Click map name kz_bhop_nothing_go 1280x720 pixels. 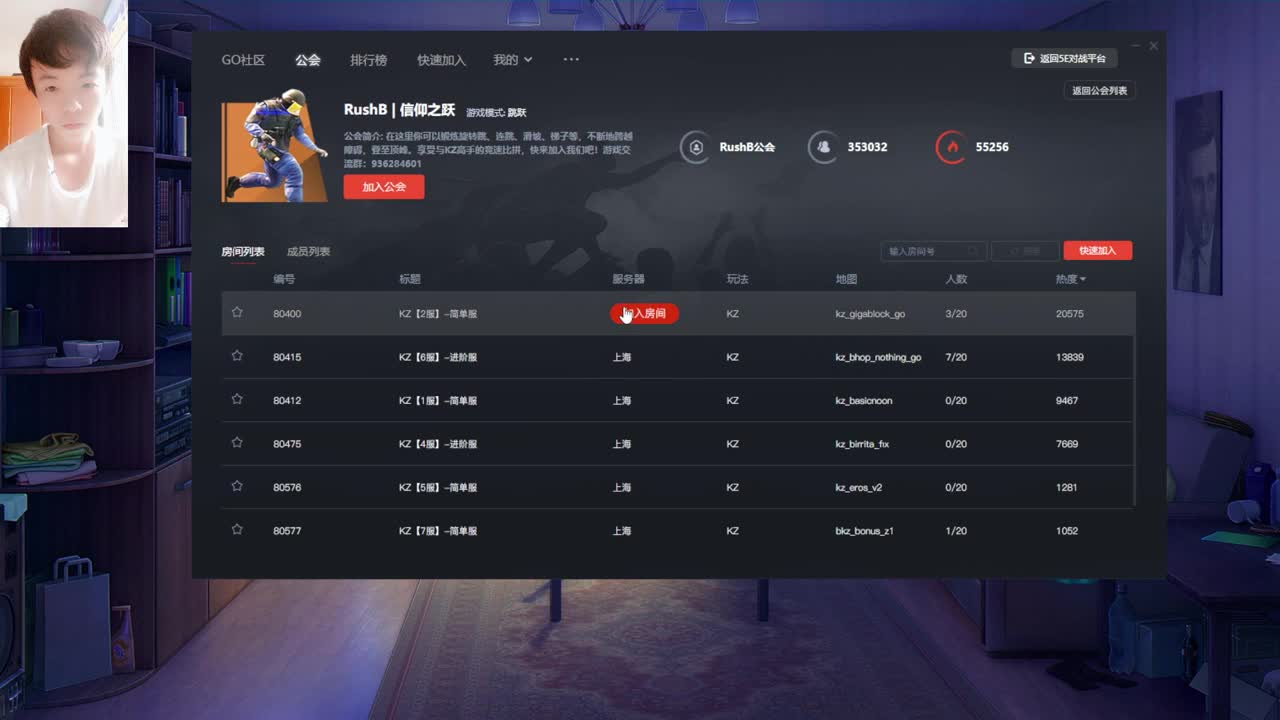tap(878, 357)
